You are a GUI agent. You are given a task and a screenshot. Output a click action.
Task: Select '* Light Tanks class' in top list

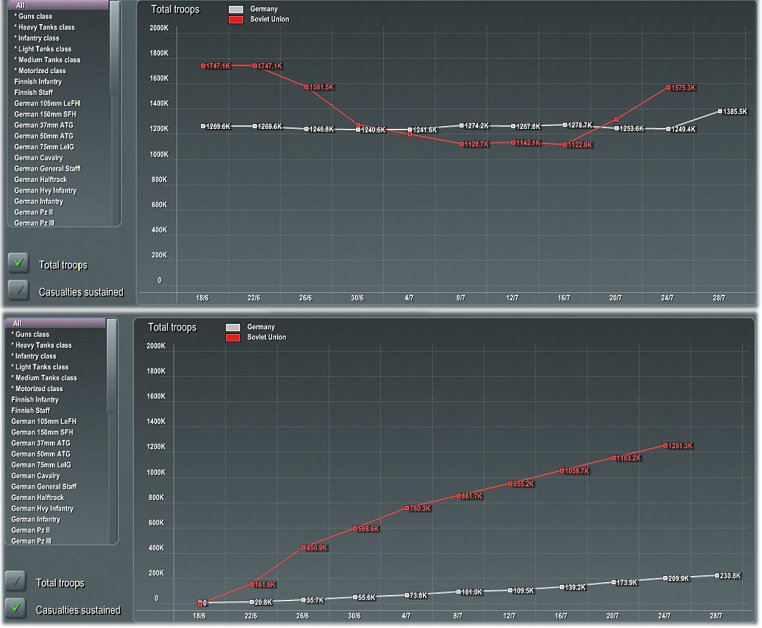point(43,49)
